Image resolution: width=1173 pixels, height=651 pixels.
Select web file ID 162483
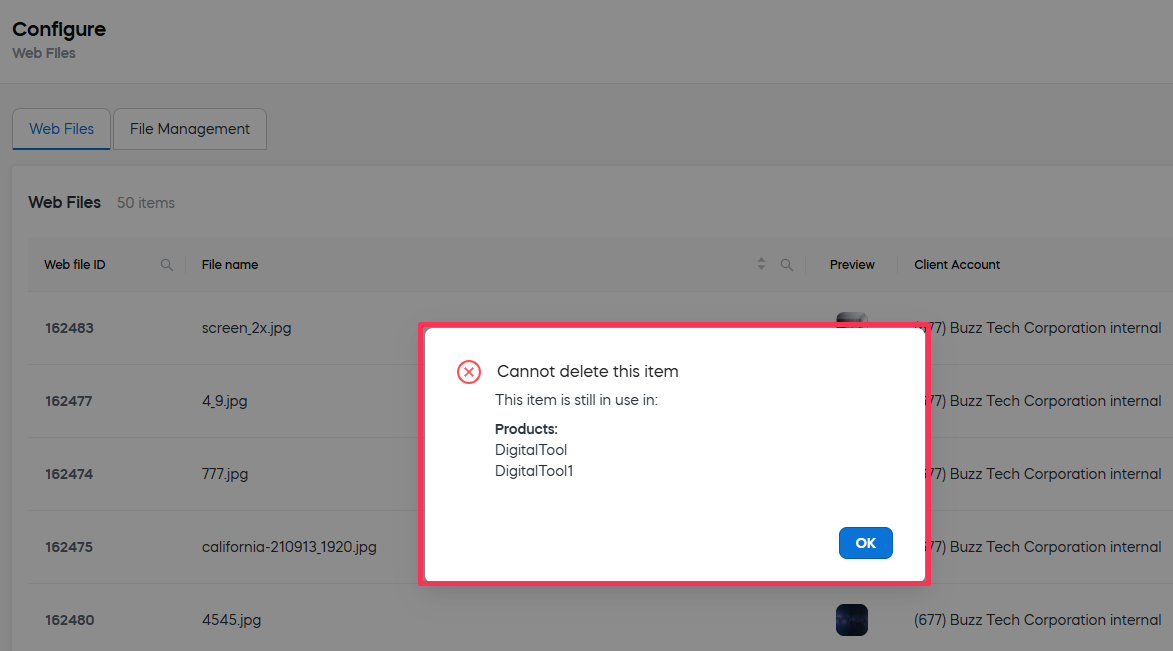point(69,328)
